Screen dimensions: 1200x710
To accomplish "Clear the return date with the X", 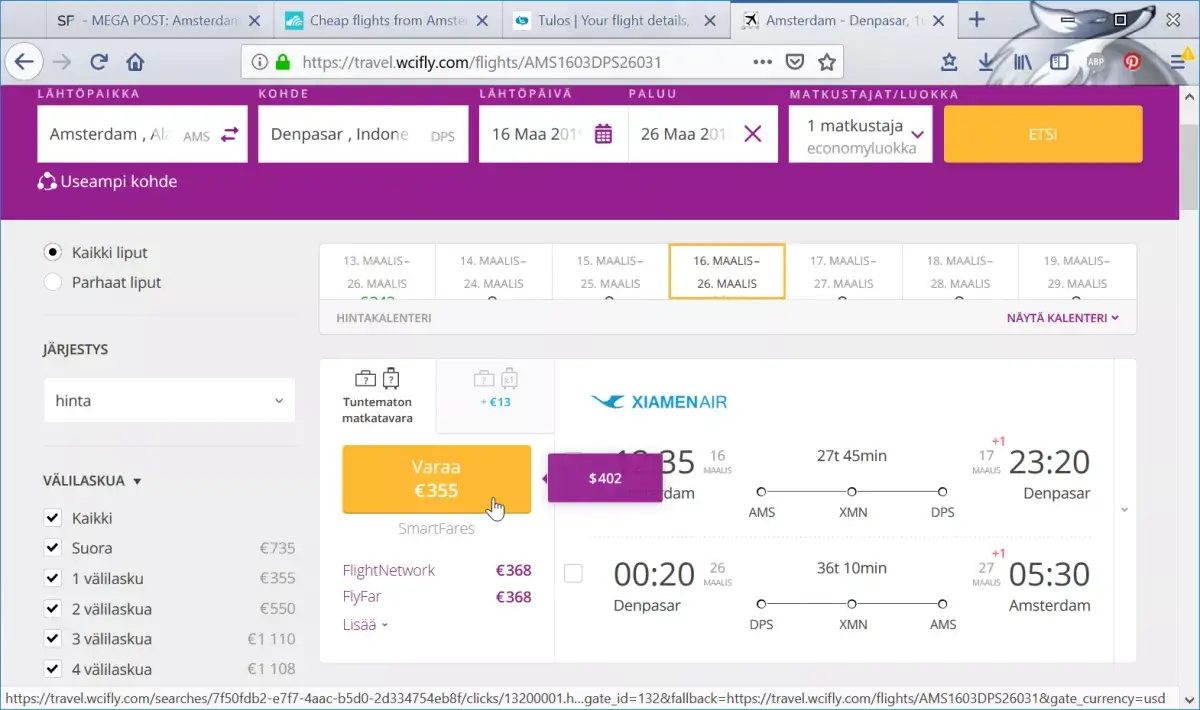I will click(x=752, y=134).
